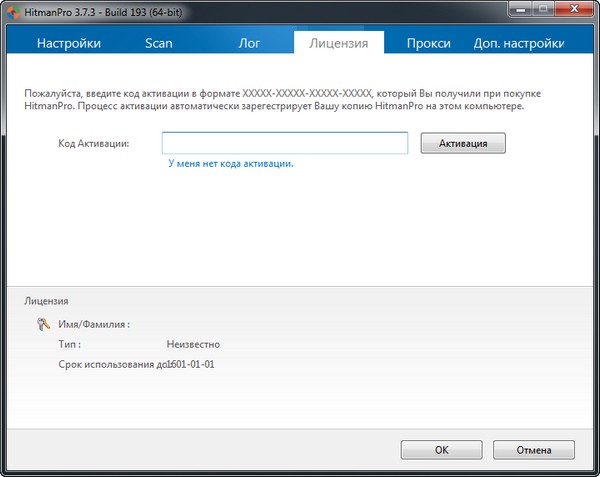The height and width of the screenshot is (477, 600).
Task: Select the Лицензия tab
Action: pos(339,43)
